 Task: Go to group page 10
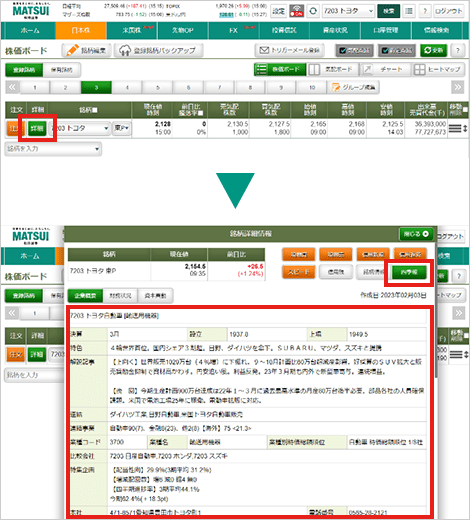pyautogui.click(x=312, y=87)
